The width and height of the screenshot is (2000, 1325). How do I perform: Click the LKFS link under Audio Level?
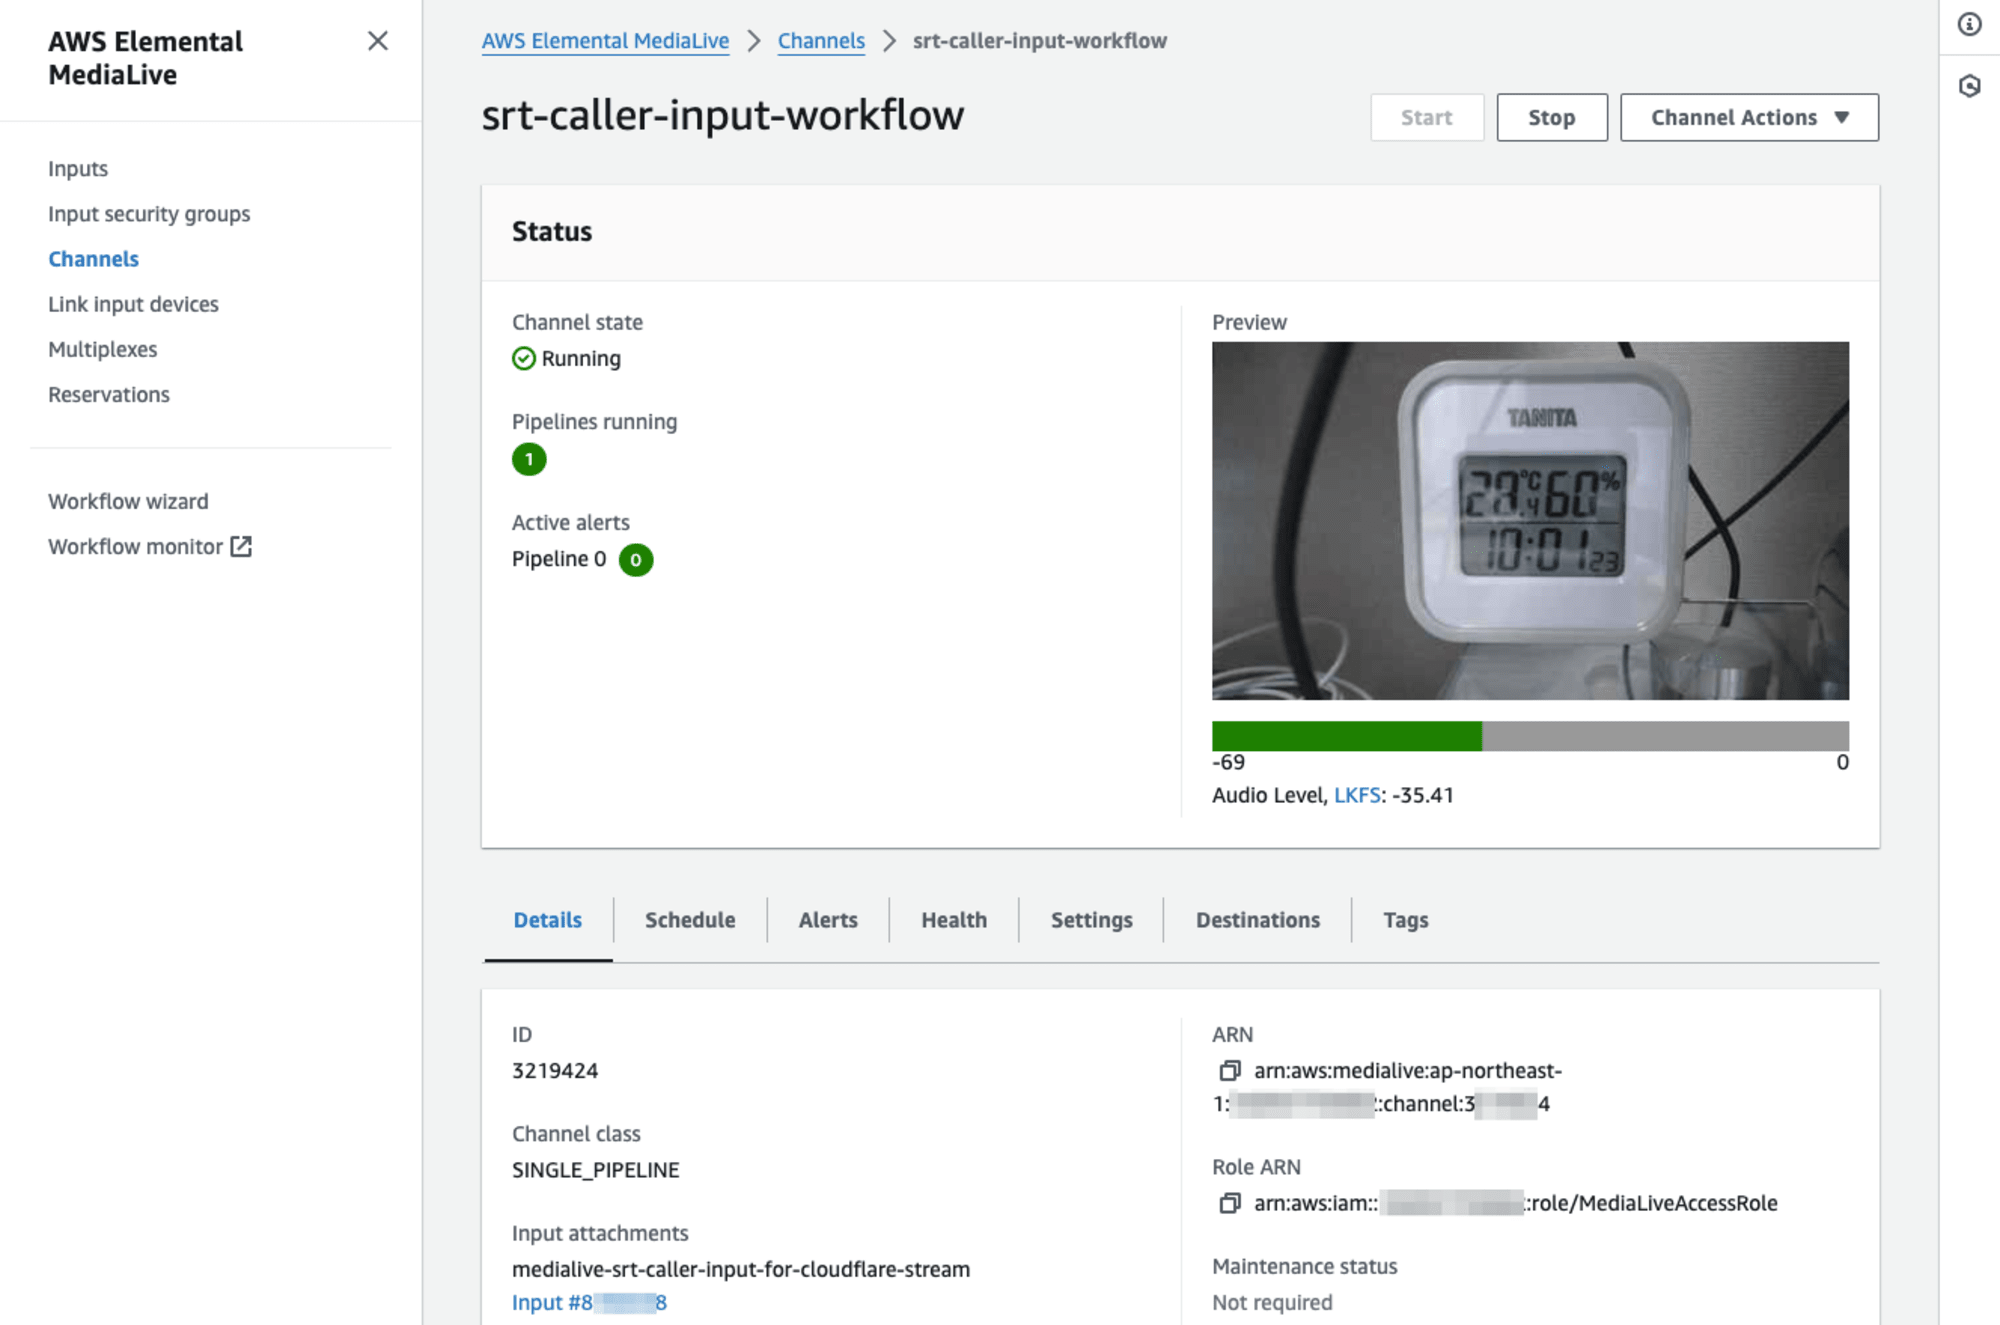click(1357, 795)
